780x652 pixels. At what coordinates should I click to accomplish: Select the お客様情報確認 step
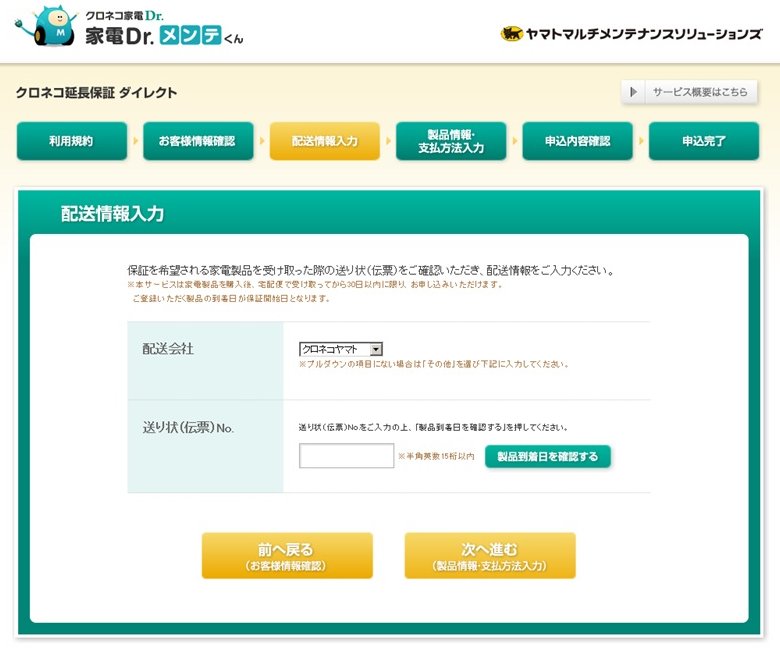[x=197, y=141]
